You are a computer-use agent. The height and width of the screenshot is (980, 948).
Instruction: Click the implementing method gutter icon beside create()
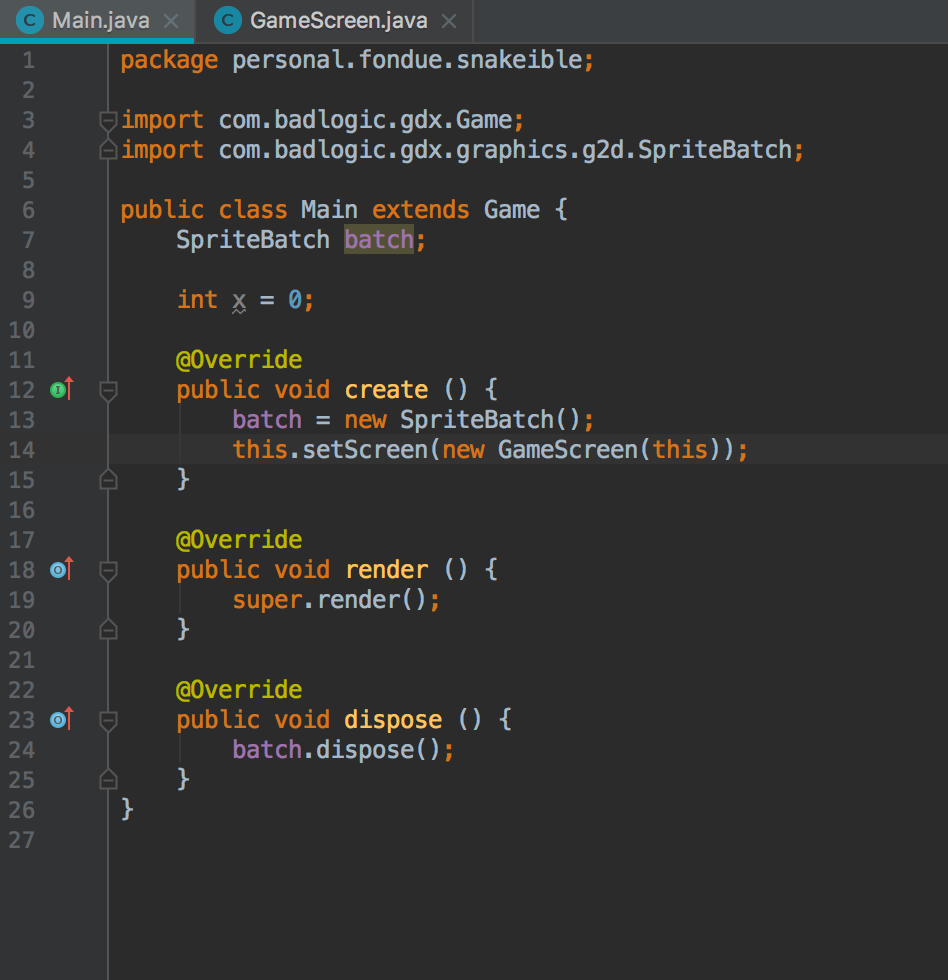point(60,390)
